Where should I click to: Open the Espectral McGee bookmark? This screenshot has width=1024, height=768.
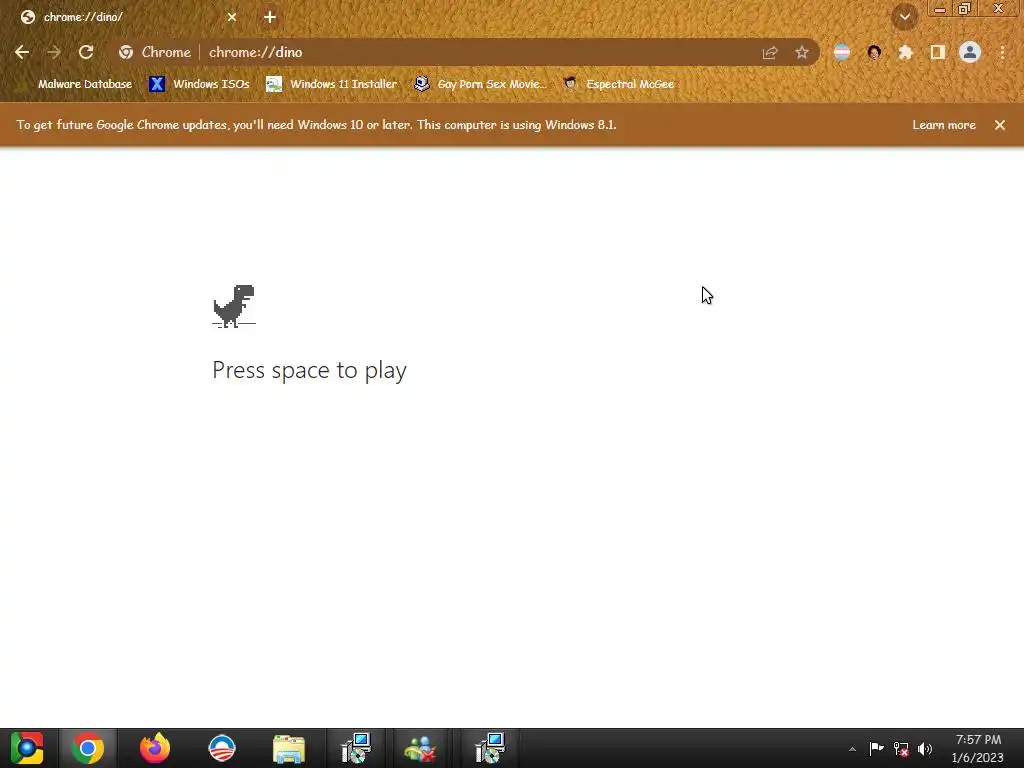619,84
